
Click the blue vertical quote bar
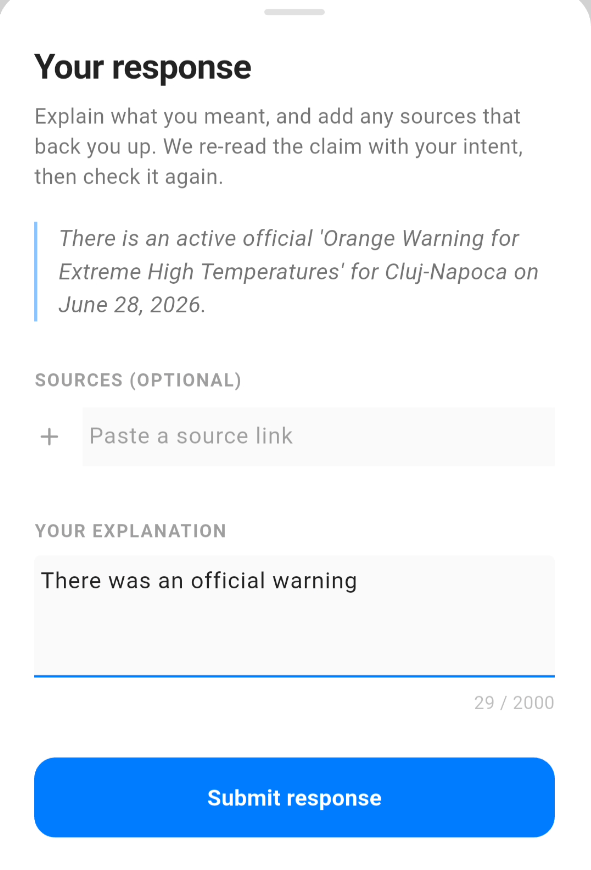point(36,271)
